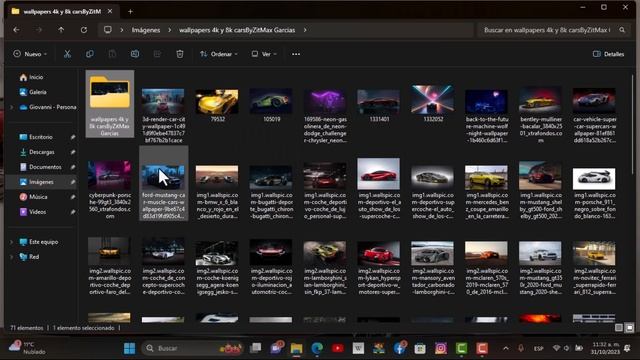Select the wallpapers 4k y 8k tab
This screenshot has height=360, width=640.
click(61, 11)
